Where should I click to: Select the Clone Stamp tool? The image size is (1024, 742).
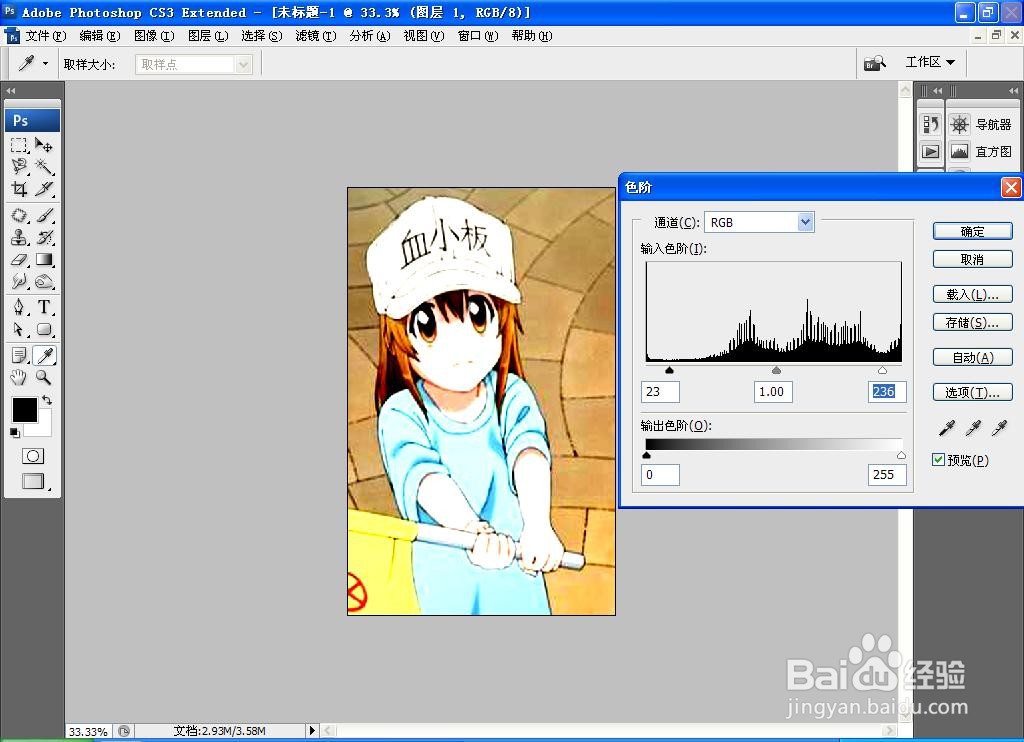coord(20,237)
